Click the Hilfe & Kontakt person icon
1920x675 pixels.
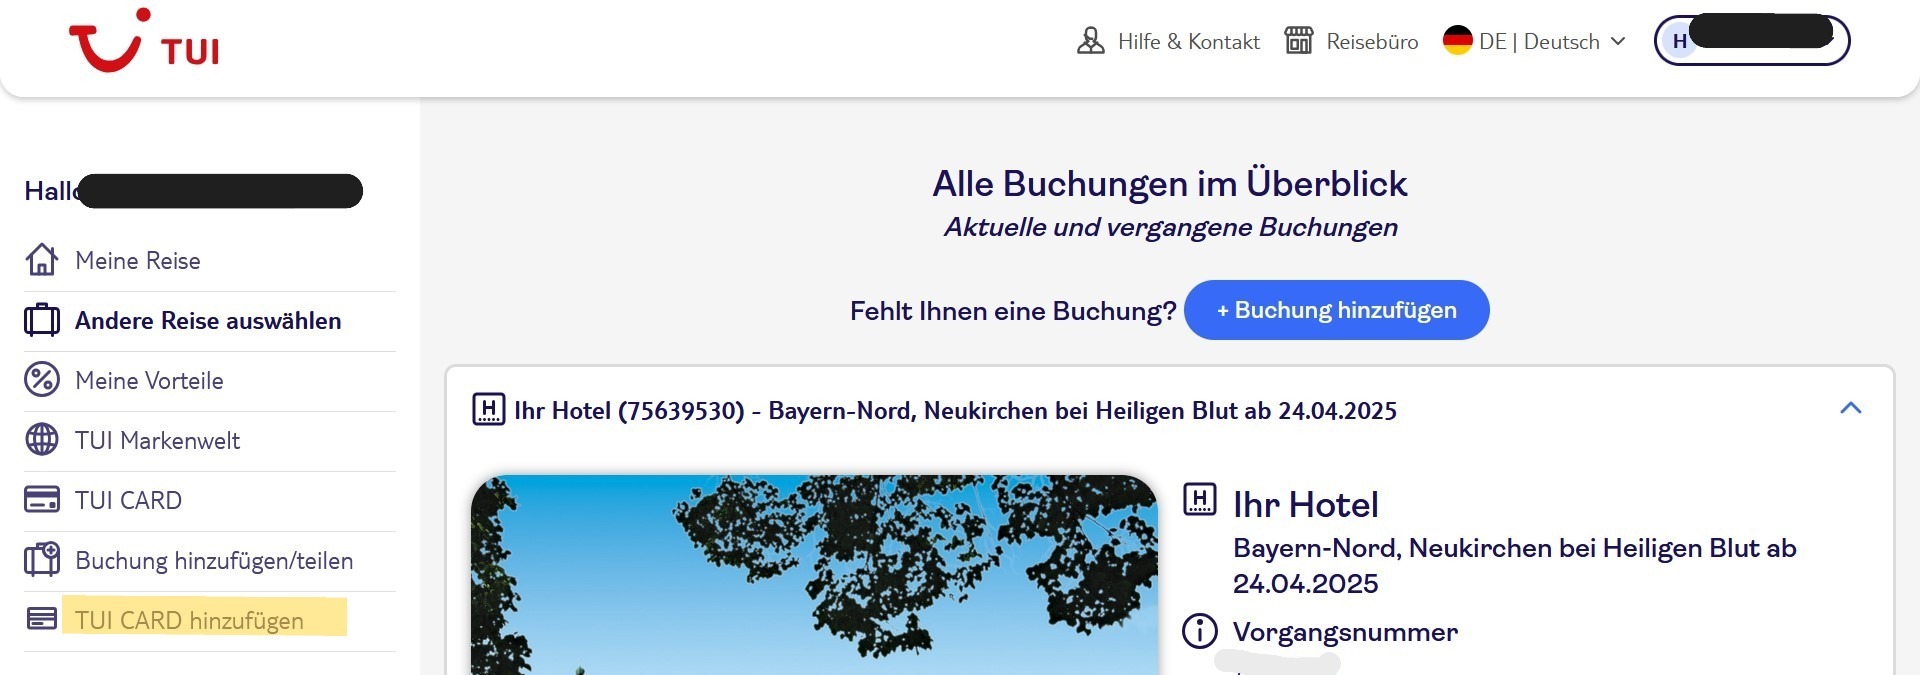coord(1090,41)
